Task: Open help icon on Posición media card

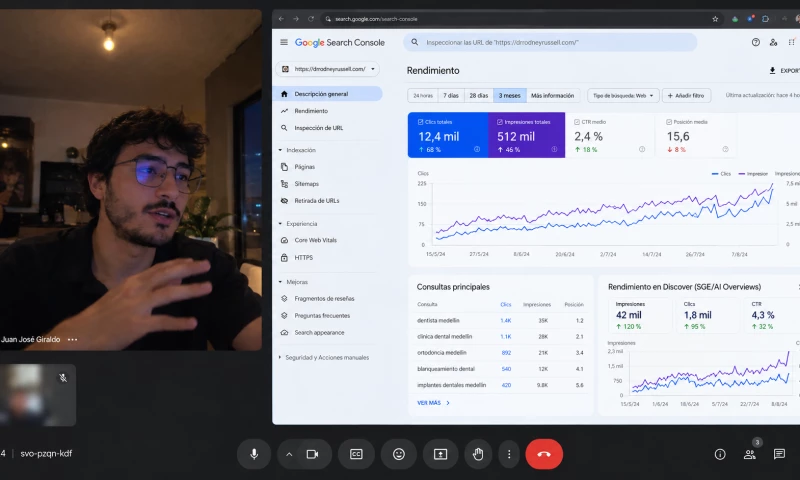Action: (x=725, y=149)
